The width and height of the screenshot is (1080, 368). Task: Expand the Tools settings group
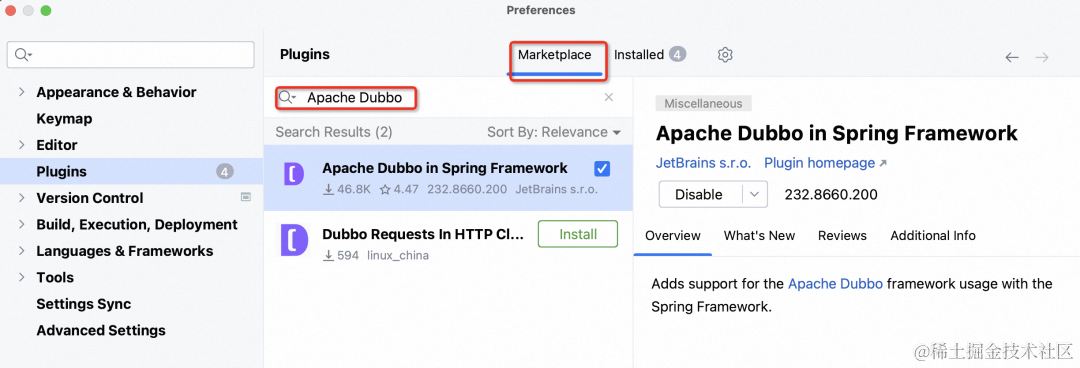pos(21,277)
